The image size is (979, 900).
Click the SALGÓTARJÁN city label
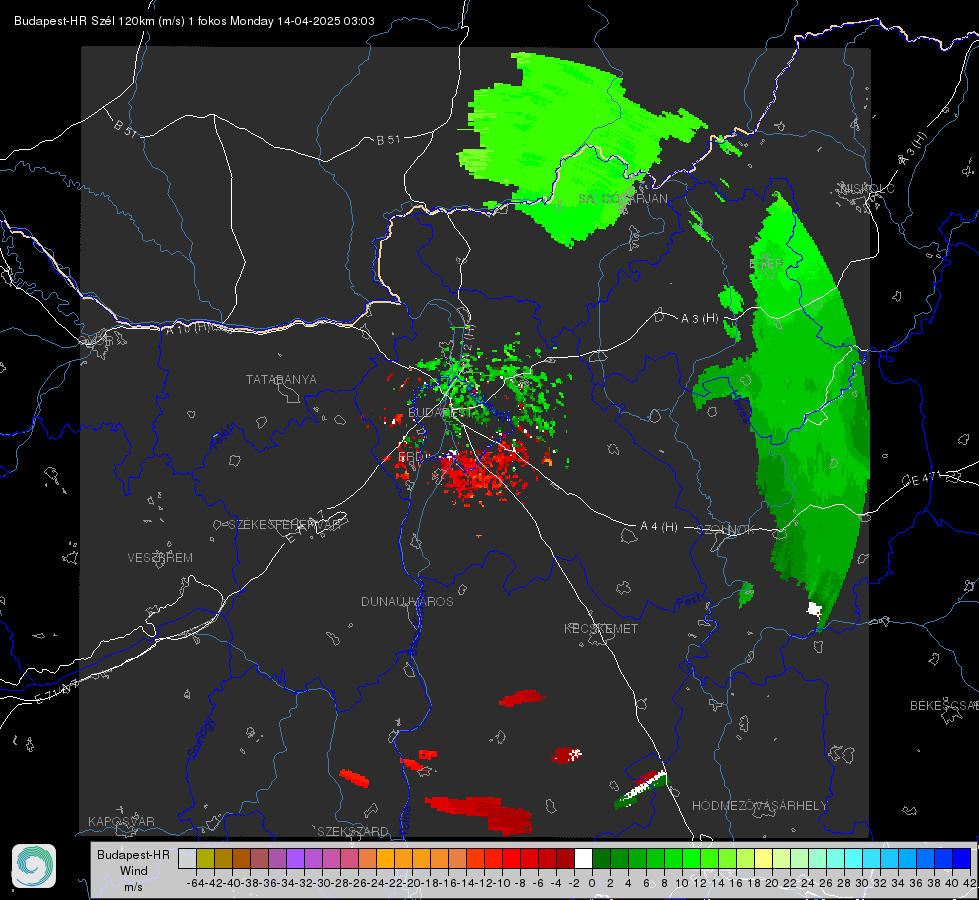pos(622,199)
